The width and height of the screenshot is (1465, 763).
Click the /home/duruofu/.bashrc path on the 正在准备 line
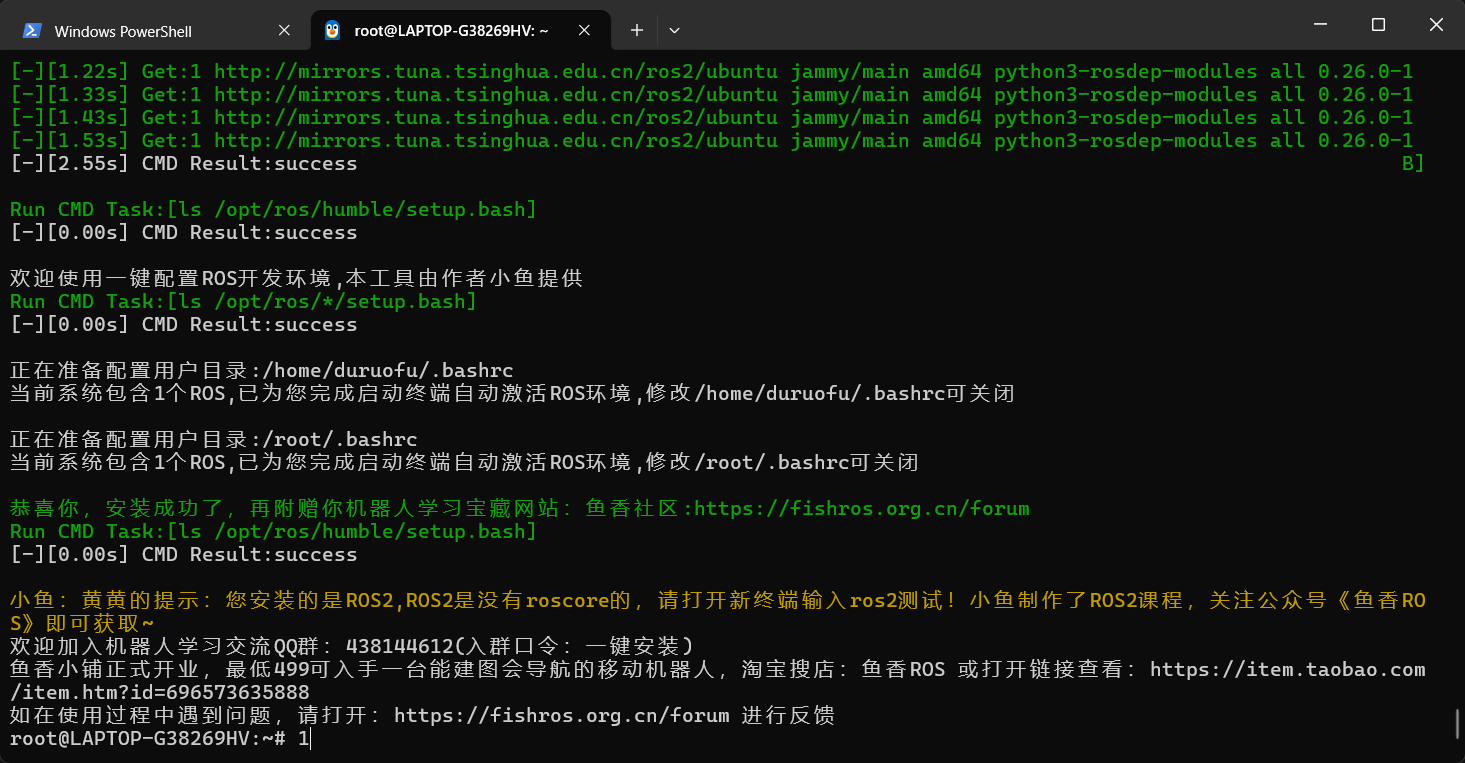[386, 371]
